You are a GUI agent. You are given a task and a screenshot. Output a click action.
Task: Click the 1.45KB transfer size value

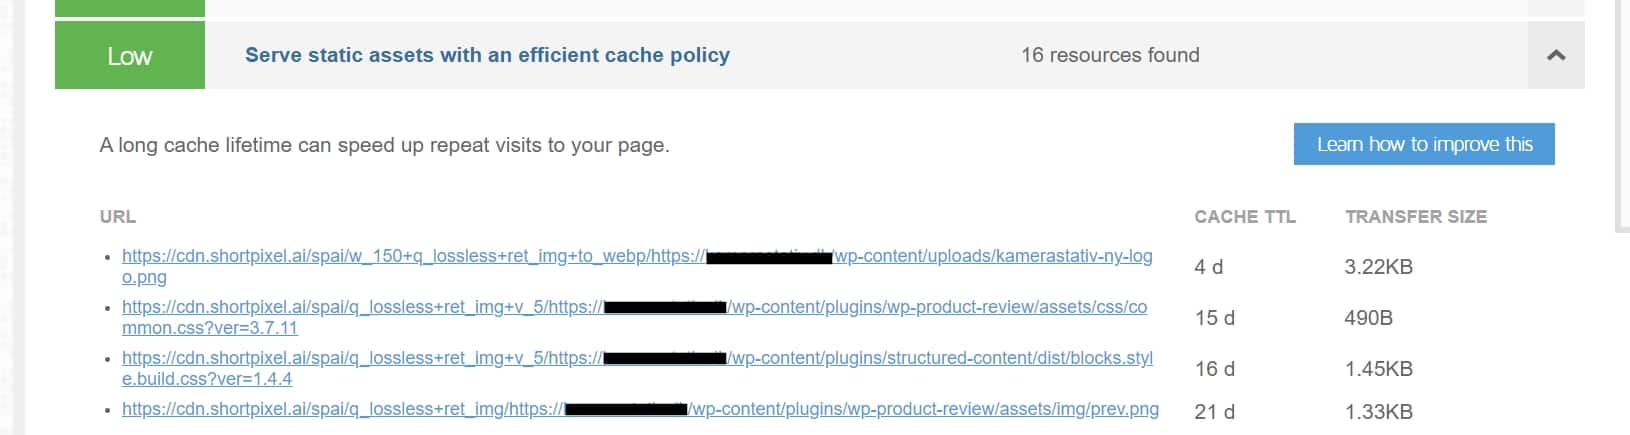pyautogui.click(x=1378, y=369)
